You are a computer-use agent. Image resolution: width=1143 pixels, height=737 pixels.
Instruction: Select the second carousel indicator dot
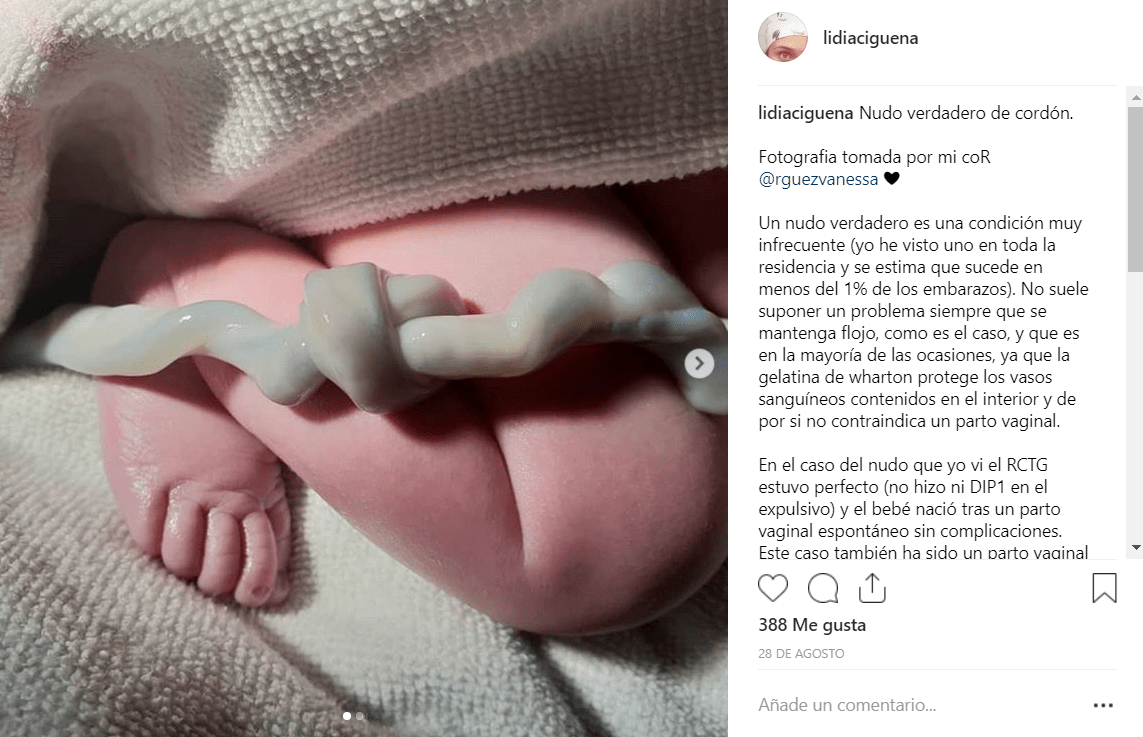[x=359, y=716]
